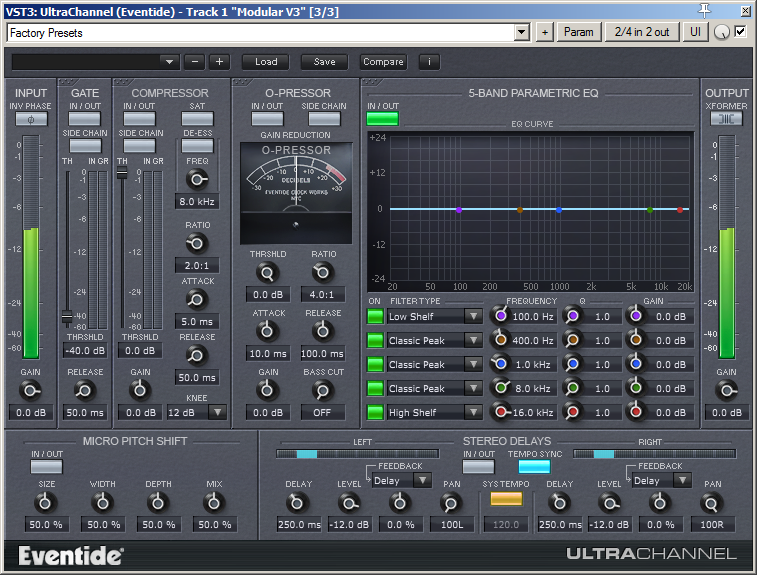Click the minus icon next to preset selector
The image size is (757, 575).
[x=195, y=62]
